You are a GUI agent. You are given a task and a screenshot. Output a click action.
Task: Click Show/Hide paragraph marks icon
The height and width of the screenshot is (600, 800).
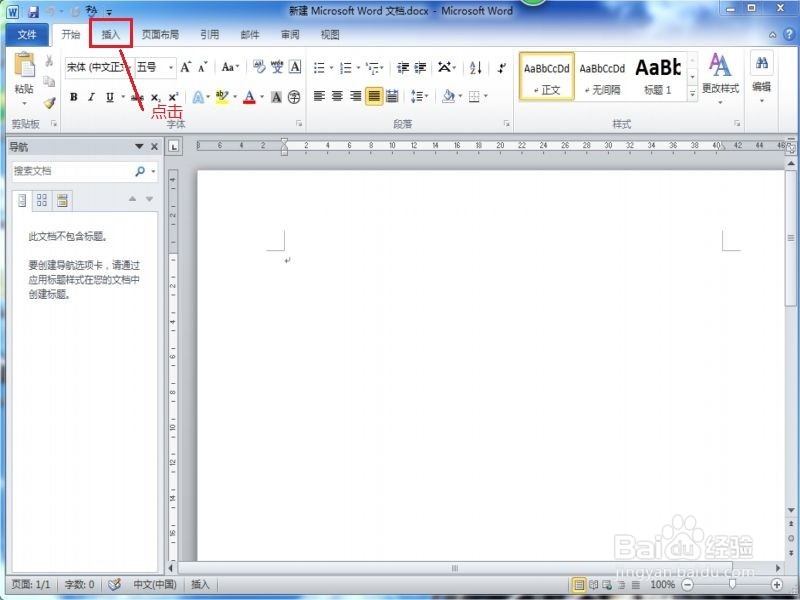click(502, 67)
